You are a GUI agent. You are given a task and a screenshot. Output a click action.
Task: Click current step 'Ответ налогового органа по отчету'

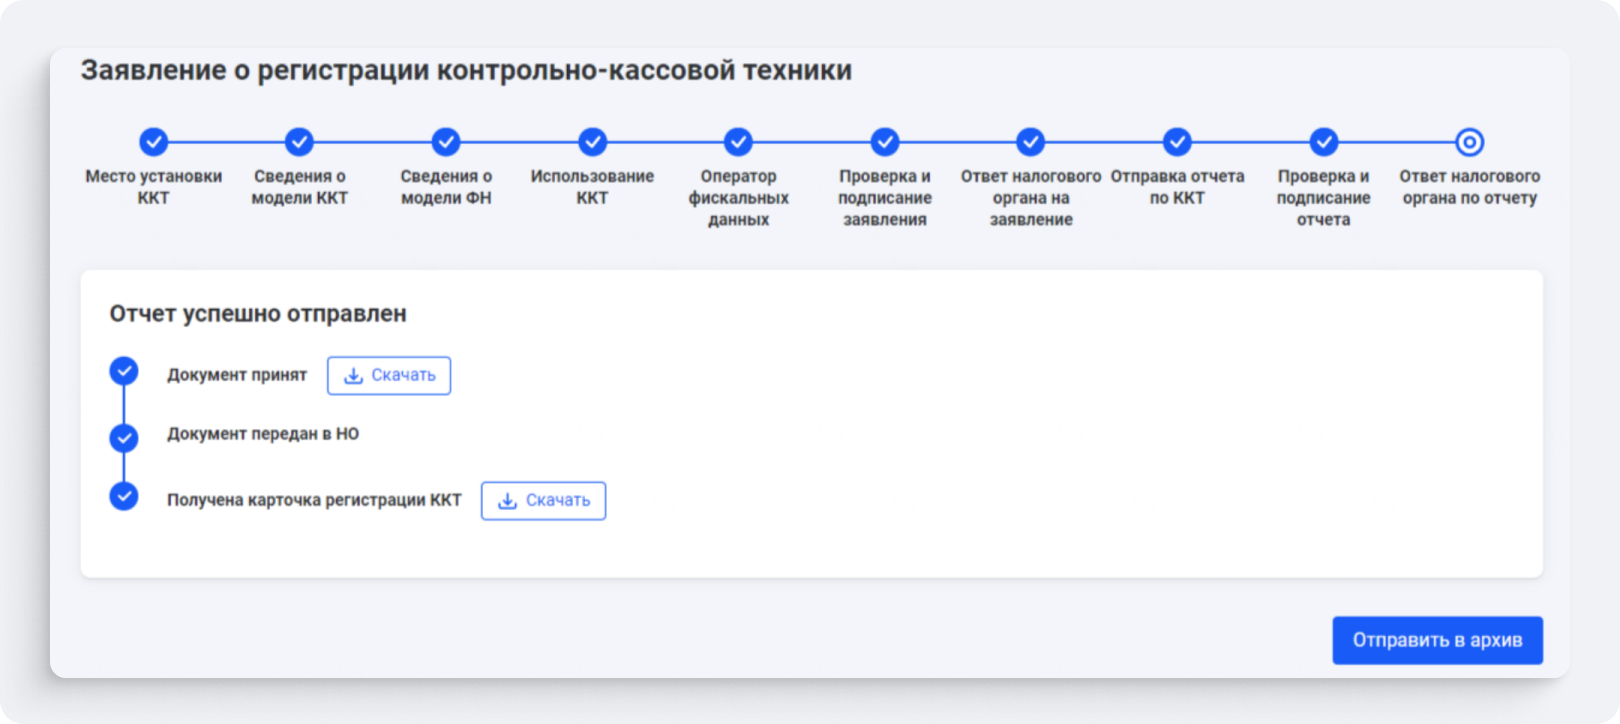pyautogui.click(x=1469, y=142)
